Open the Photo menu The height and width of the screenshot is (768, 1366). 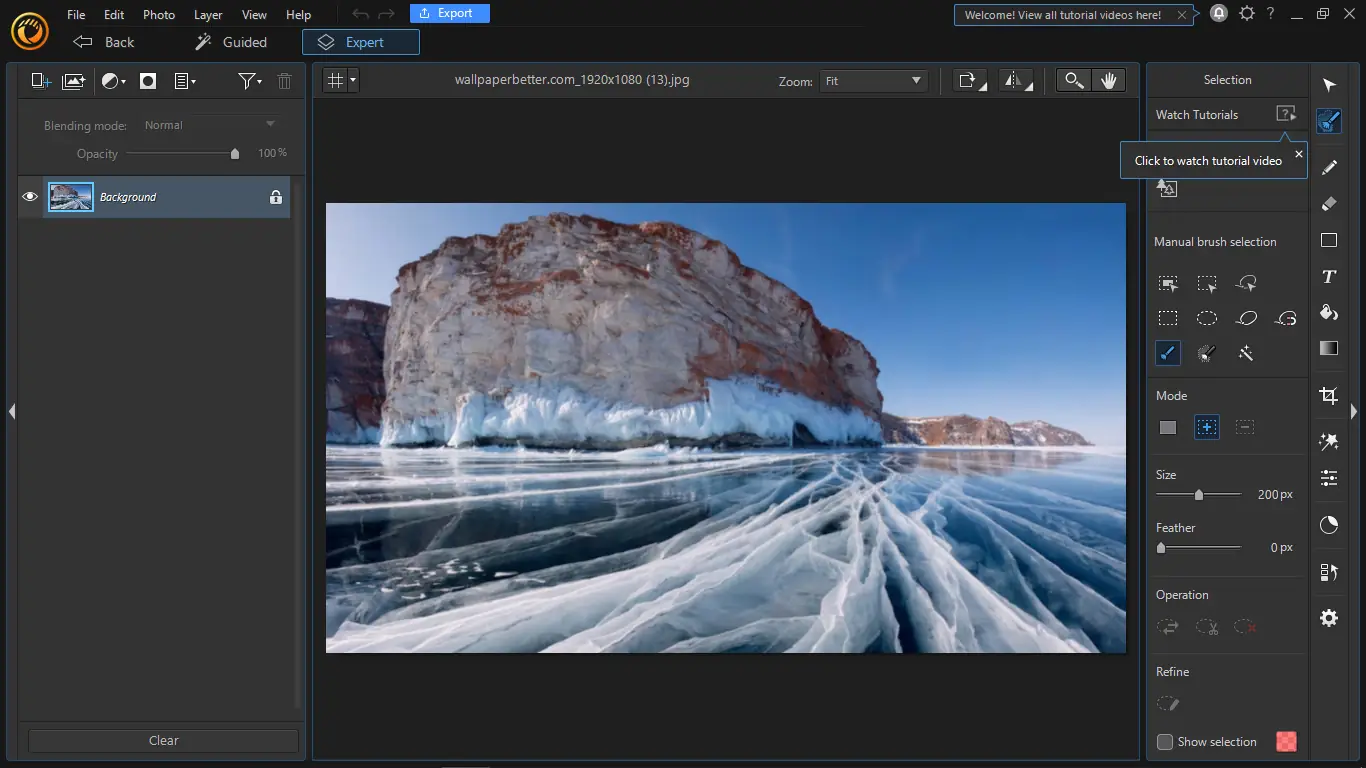tap(159, 15)
